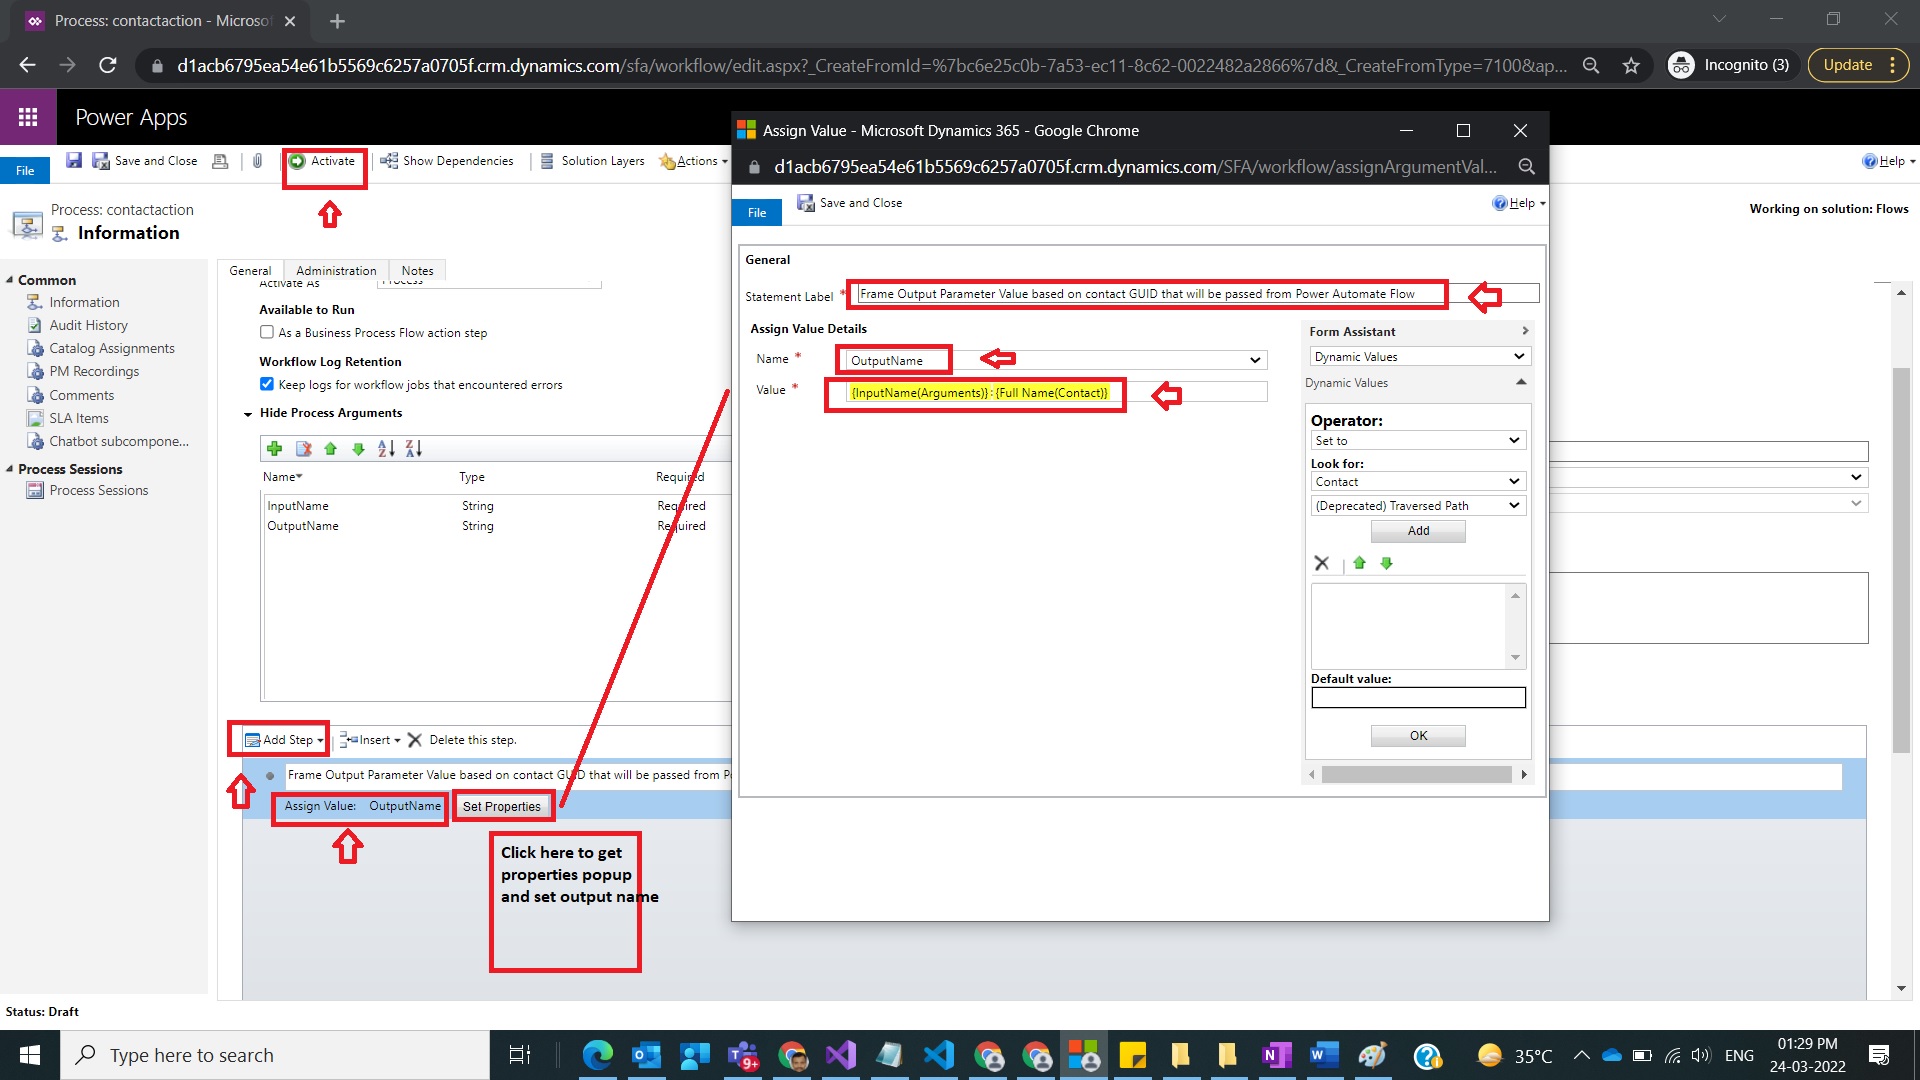
Task: Enable 'As a Business Process Flow action step'
Action: [267, 332]
